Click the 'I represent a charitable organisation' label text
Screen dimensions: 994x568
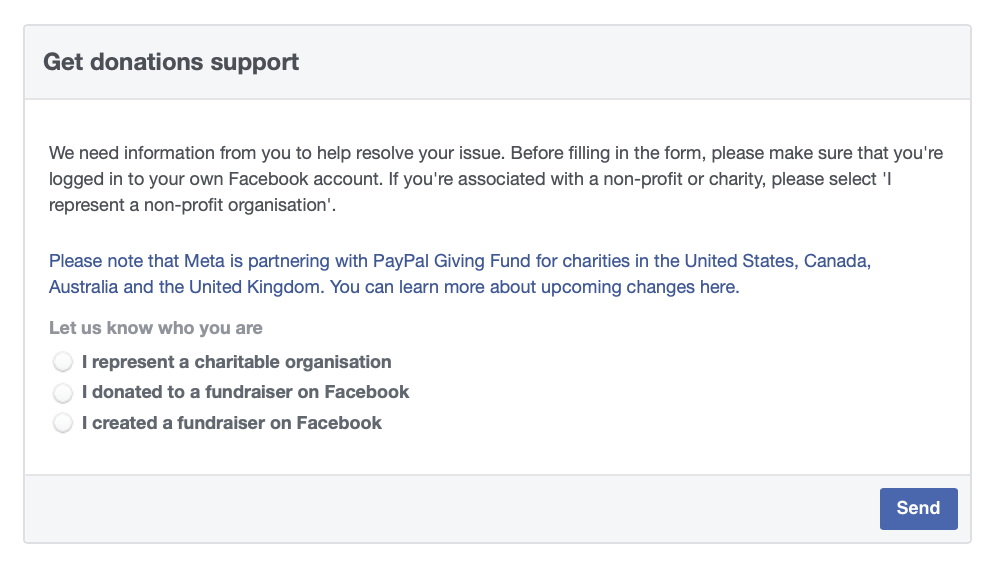(236, 362)
